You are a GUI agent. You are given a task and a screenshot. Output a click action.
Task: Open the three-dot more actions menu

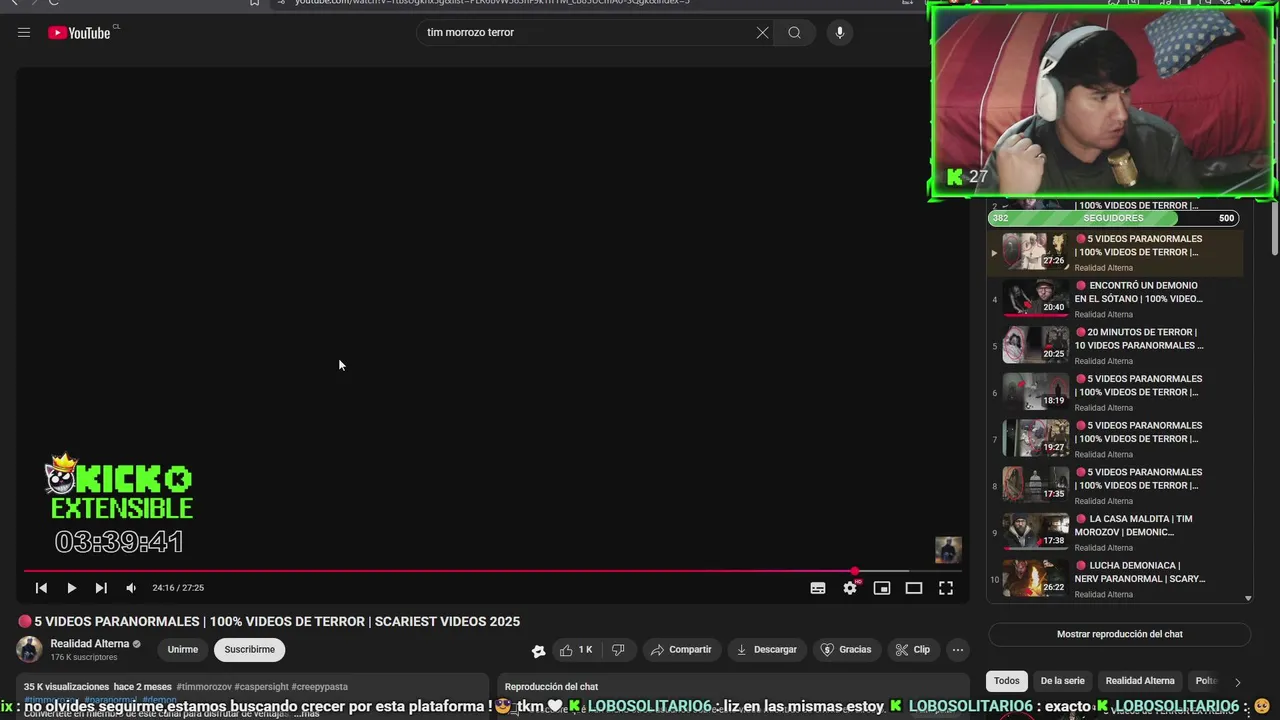tap(957, 649)
